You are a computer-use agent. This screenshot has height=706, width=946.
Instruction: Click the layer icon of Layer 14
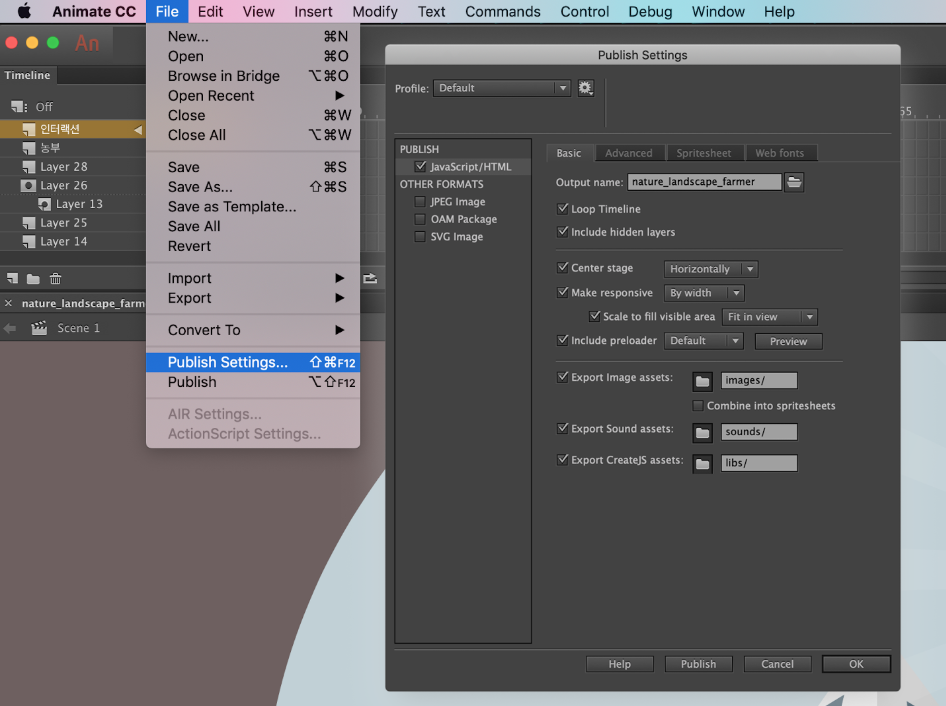click(x=28, y=241)
